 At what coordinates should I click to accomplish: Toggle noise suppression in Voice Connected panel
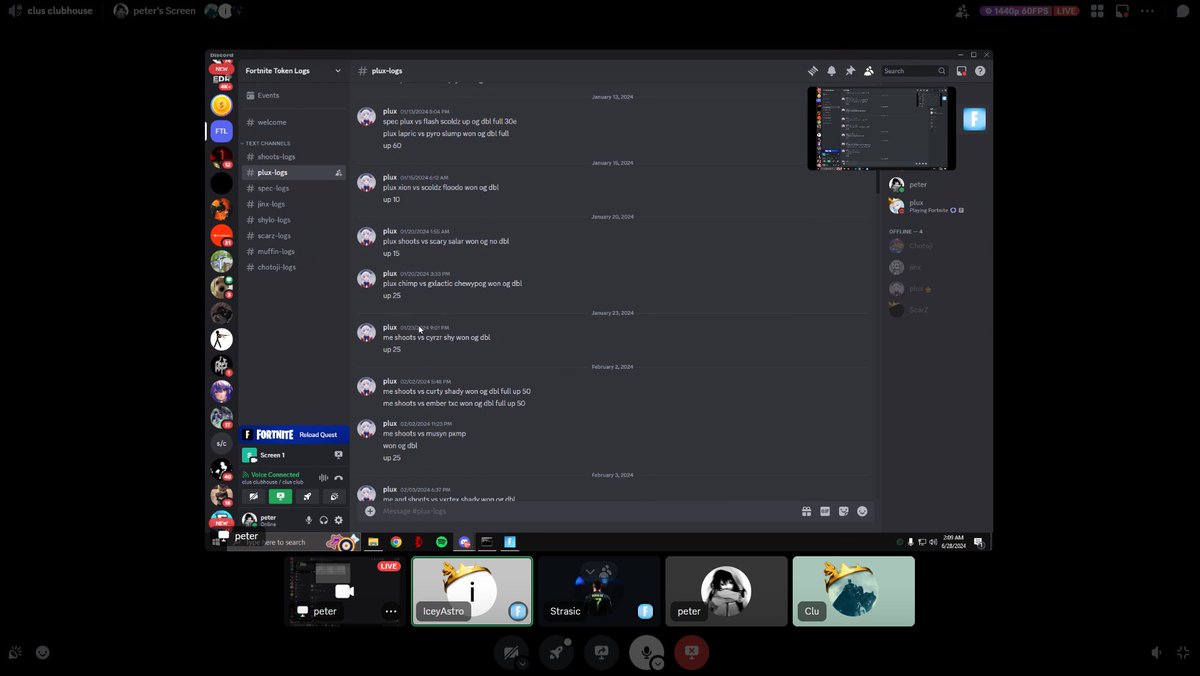pos(323,478)
